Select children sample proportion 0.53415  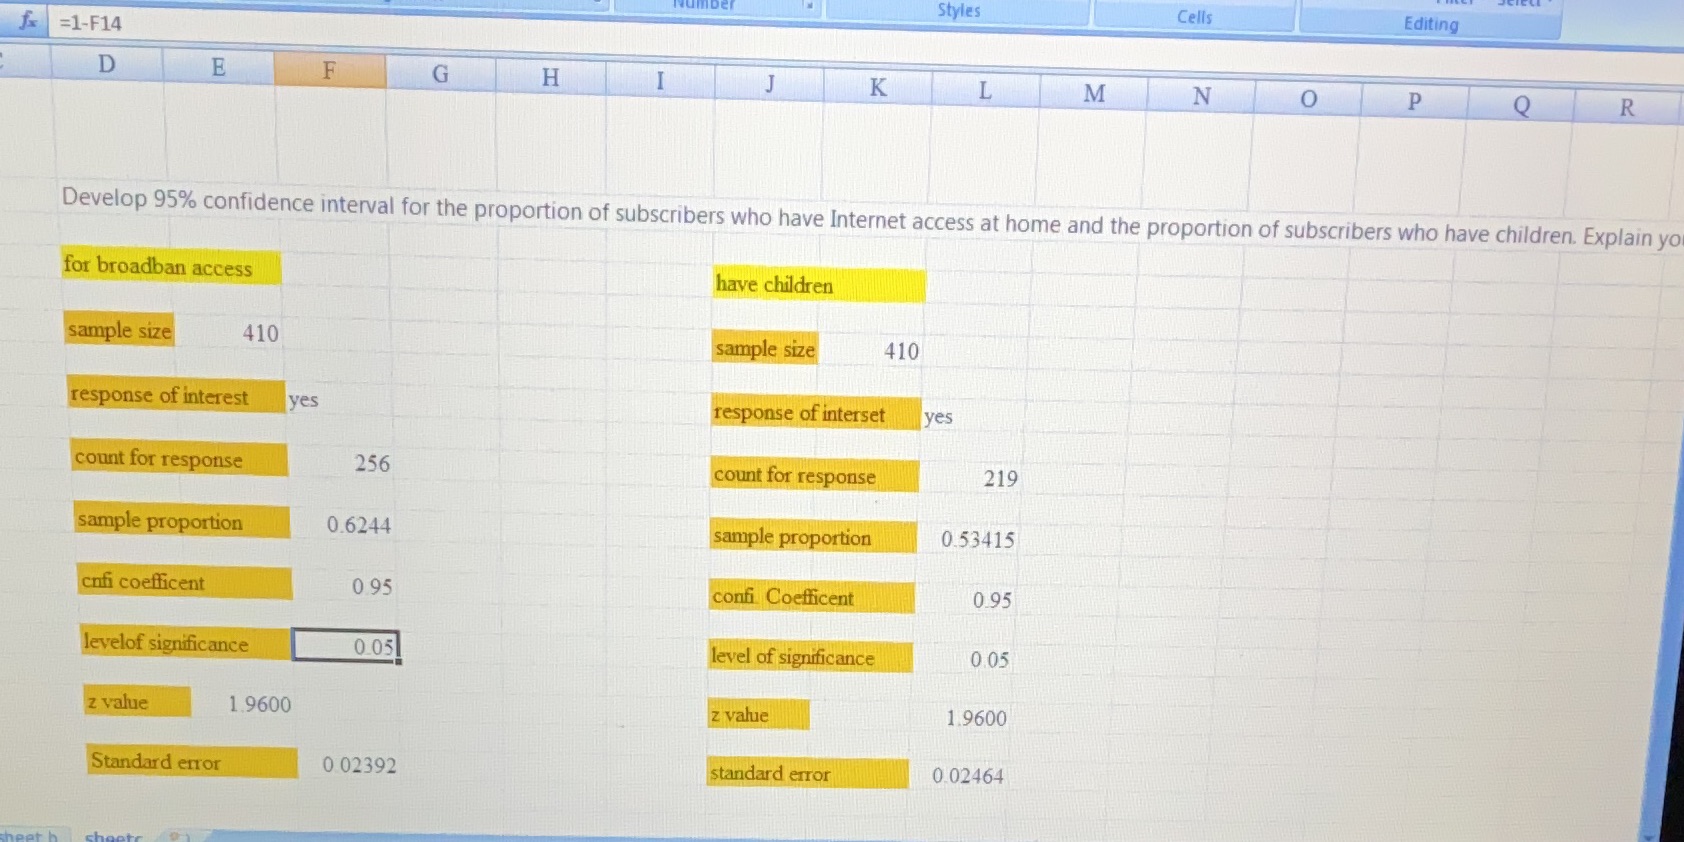point(978,540)
